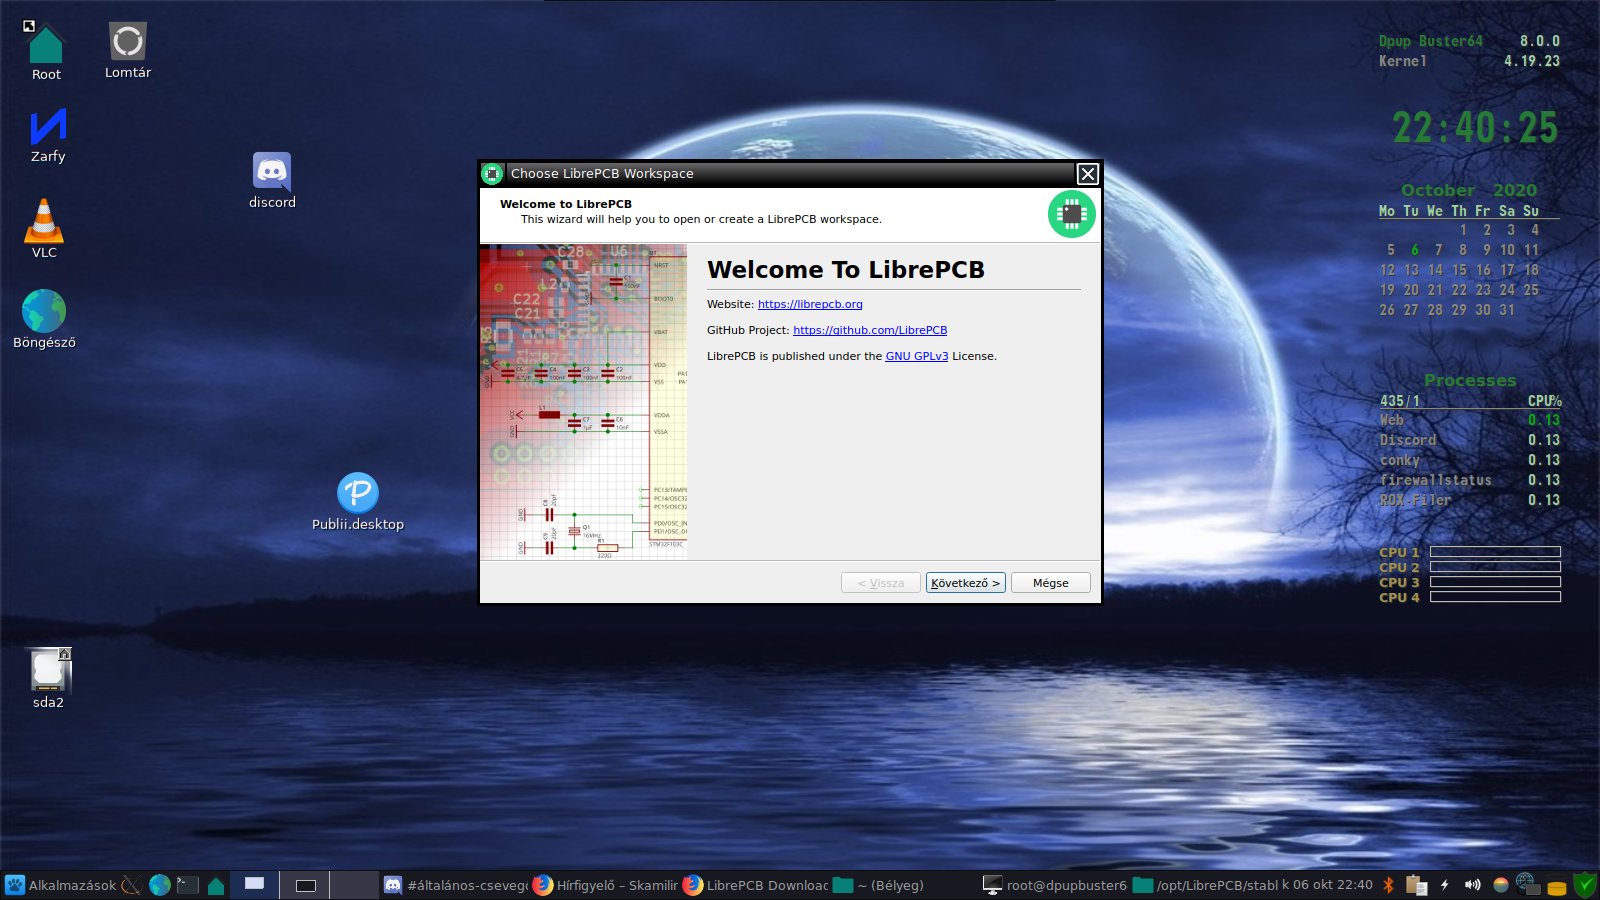
Task: Open the network globe tray icon
Action: (1528, 884)
